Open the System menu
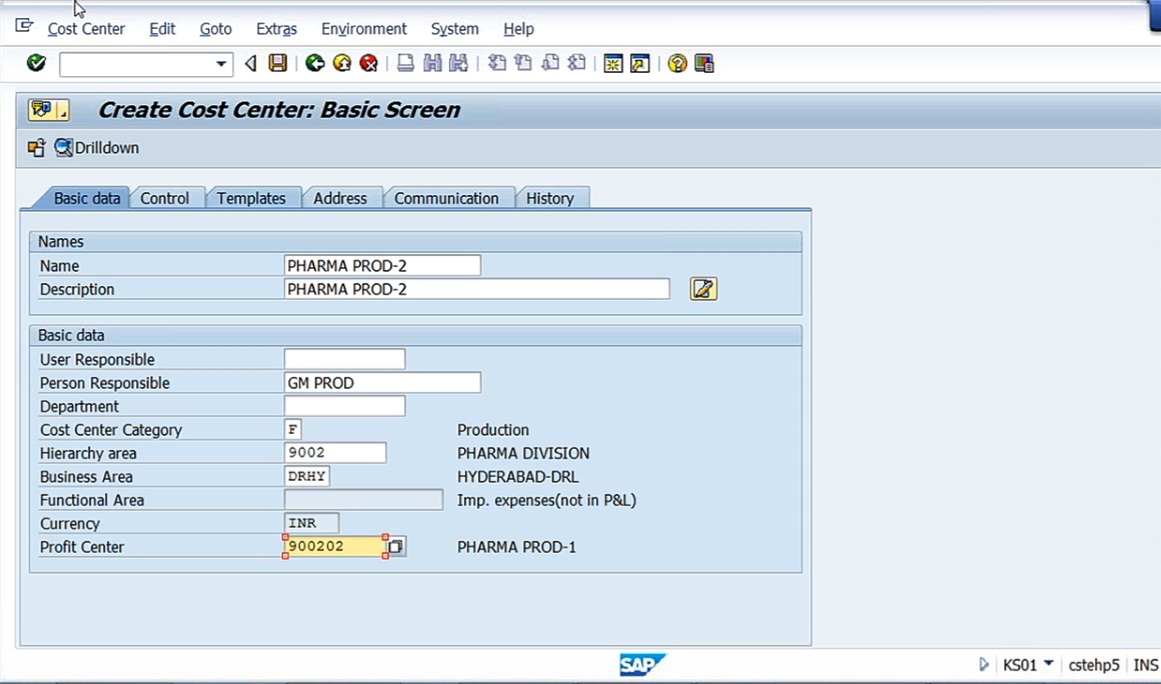1161x684 pixels. pyautogui.click(x=455, y=29)
